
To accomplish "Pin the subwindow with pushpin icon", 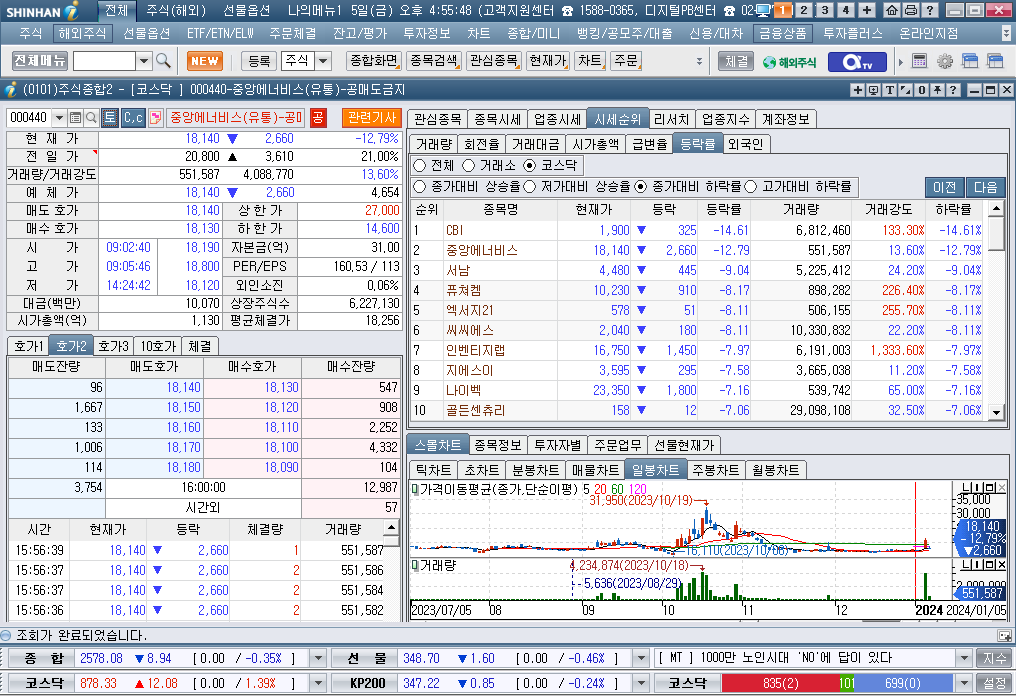I will (x=938, y=90).
